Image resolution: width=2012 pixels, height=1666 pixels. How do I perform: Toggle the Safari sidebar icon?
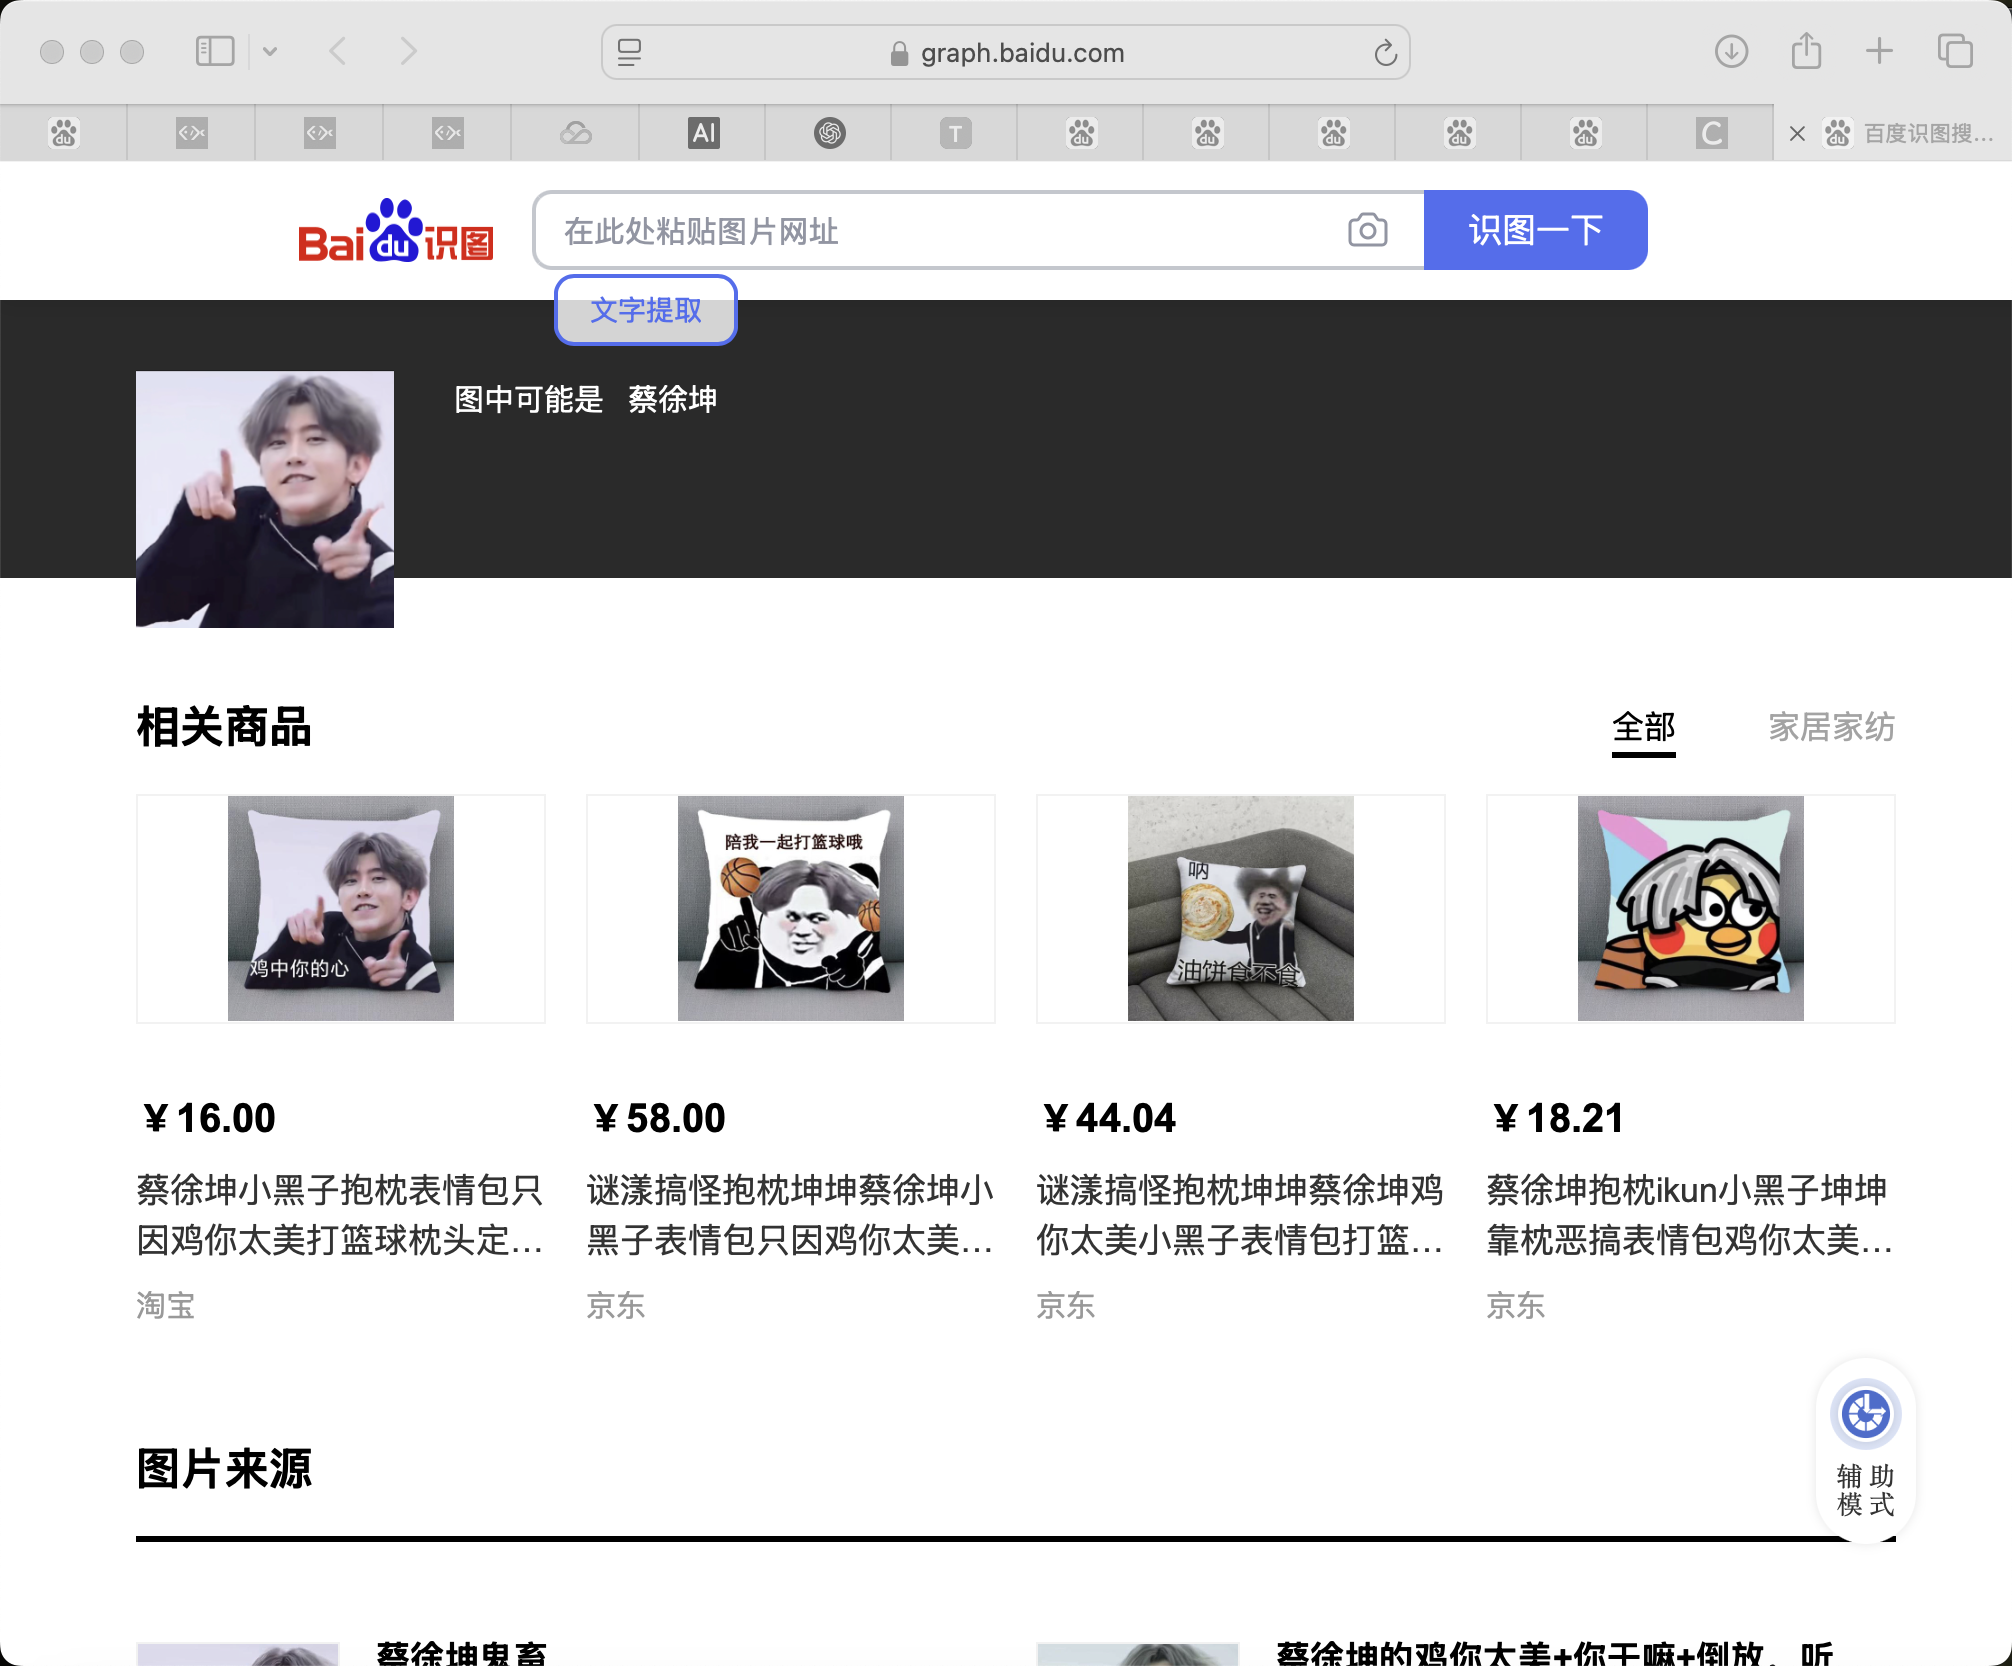[x=215, y=51]
